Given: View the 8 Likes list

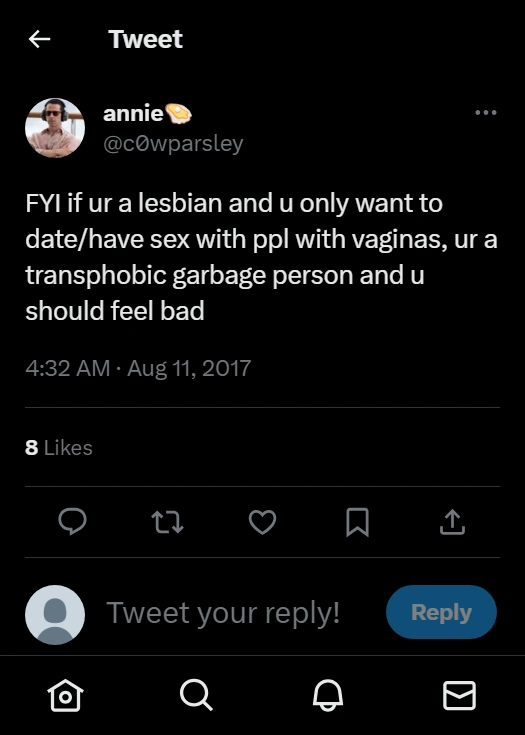Looking at the screenshot, I should (x=59, y=448).
